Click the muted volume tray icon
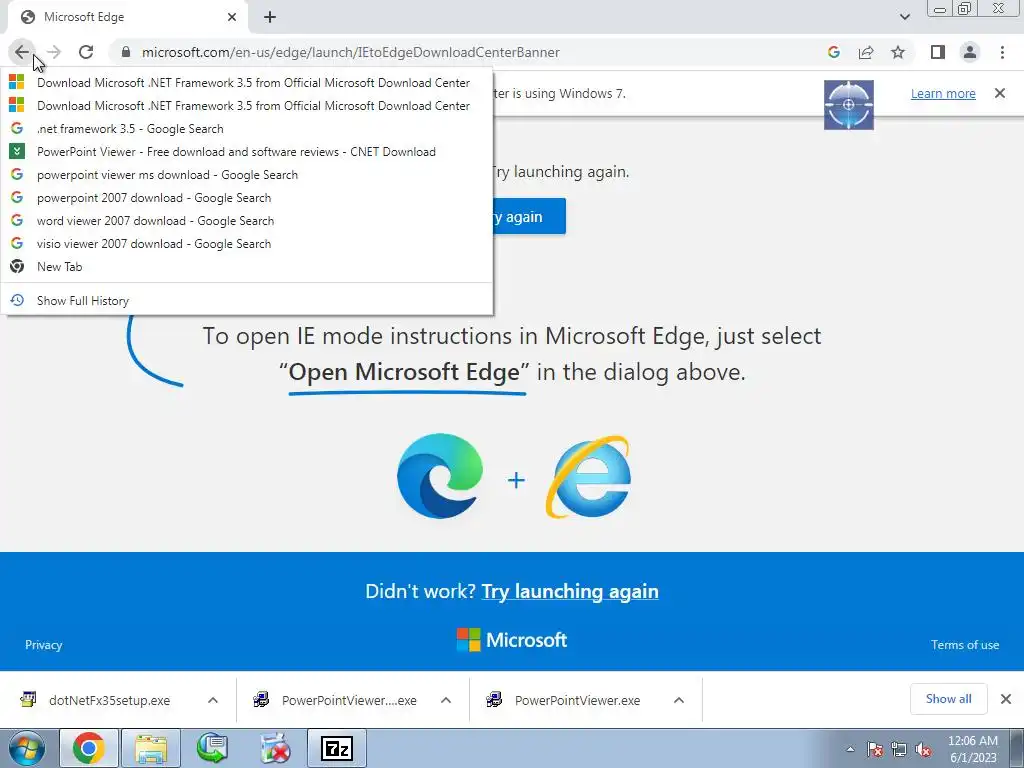1024x768 pixels. point(923,749)
